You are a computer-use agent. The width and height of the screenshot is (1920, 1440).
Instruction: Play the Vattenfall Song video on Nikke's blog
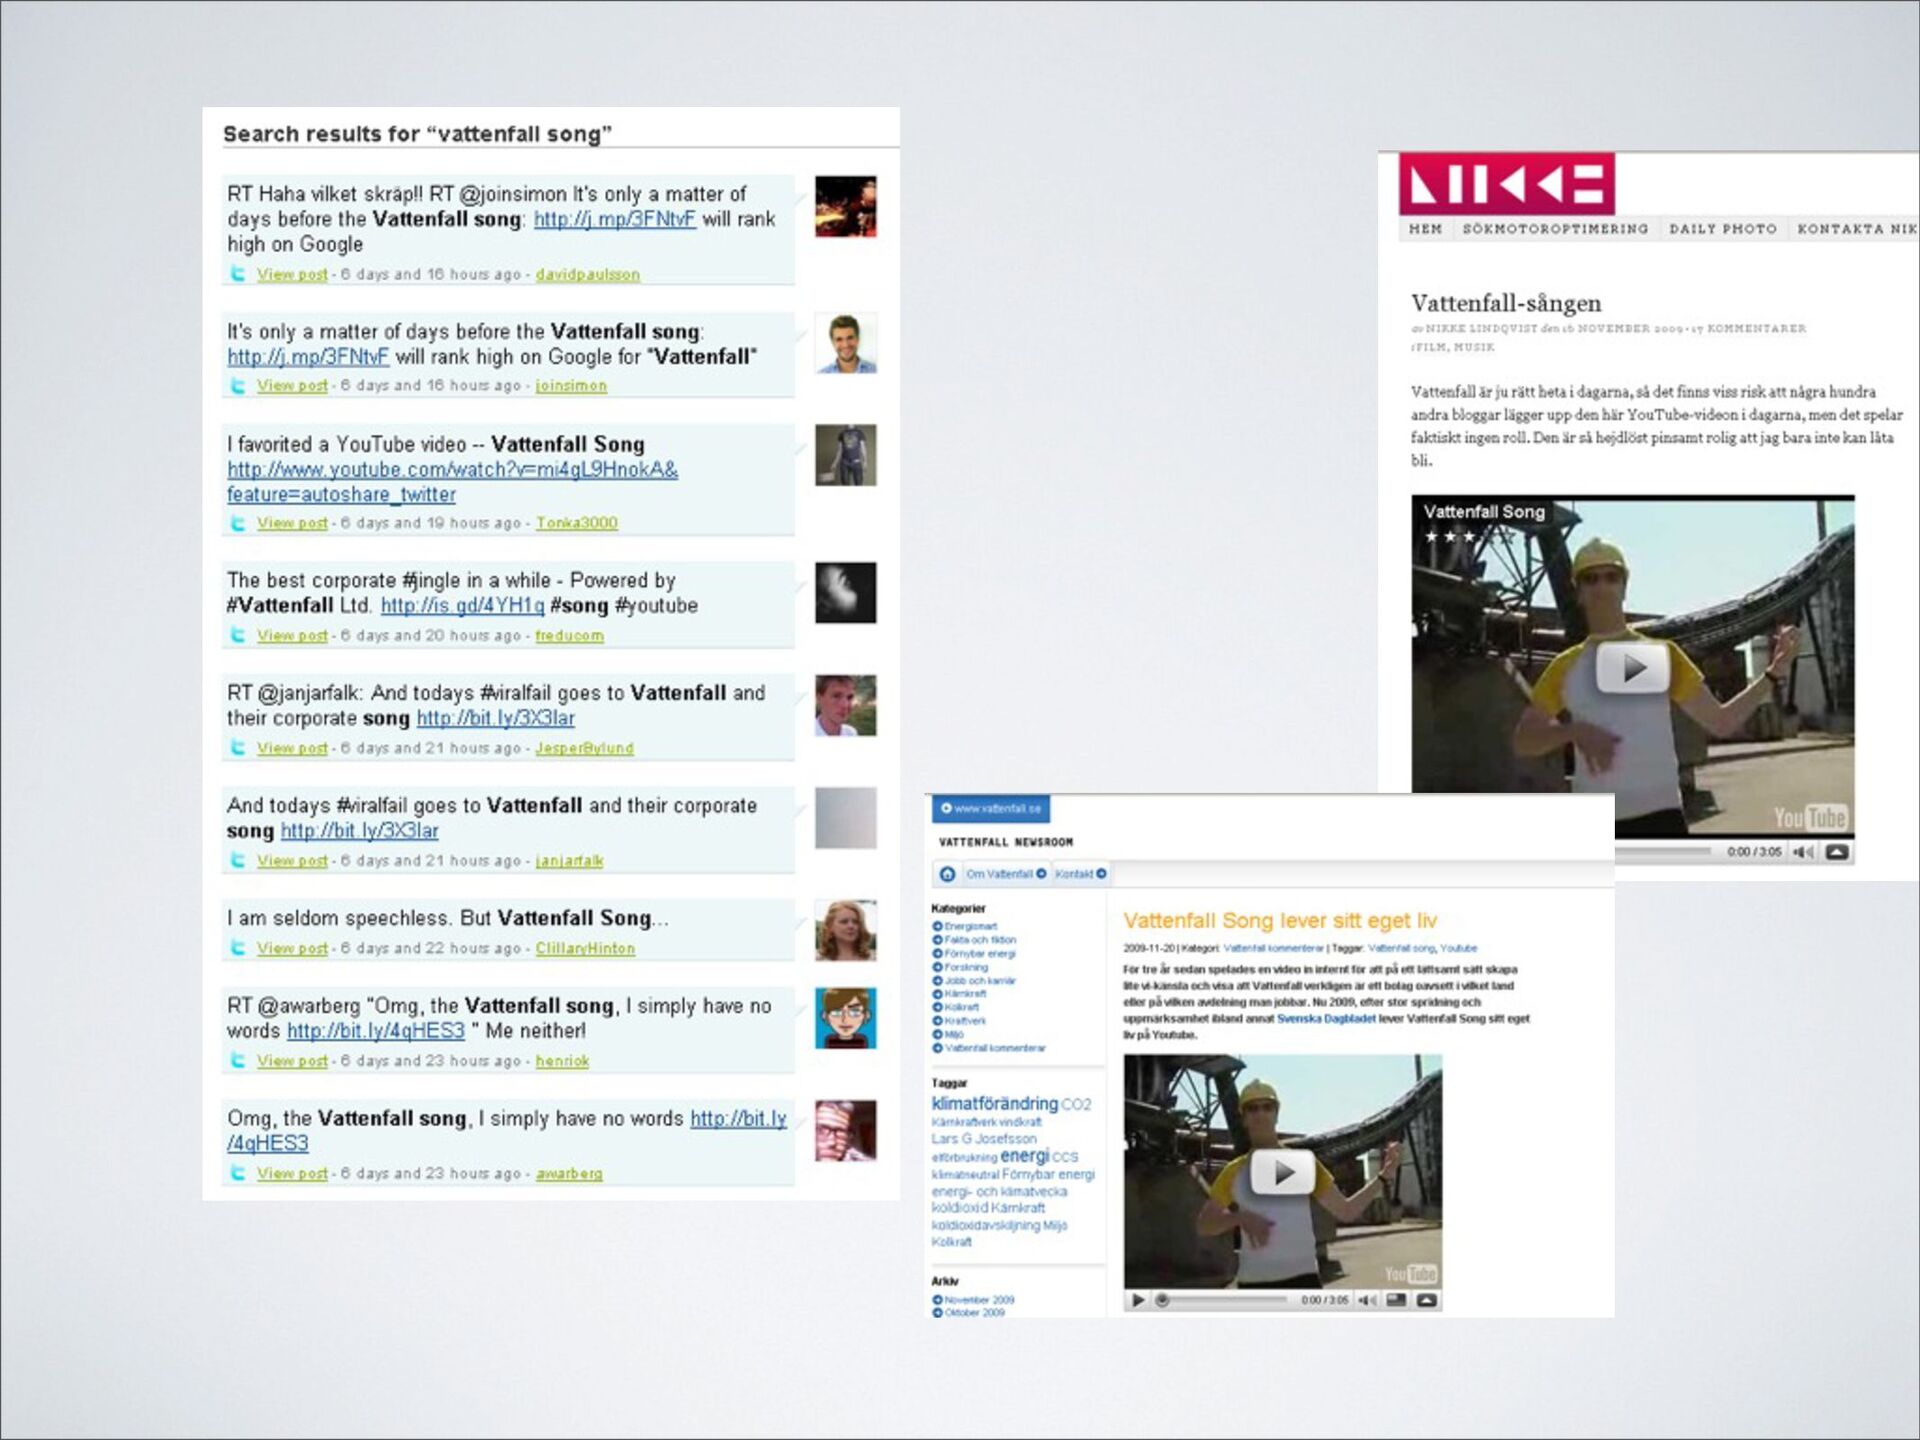1632,668
